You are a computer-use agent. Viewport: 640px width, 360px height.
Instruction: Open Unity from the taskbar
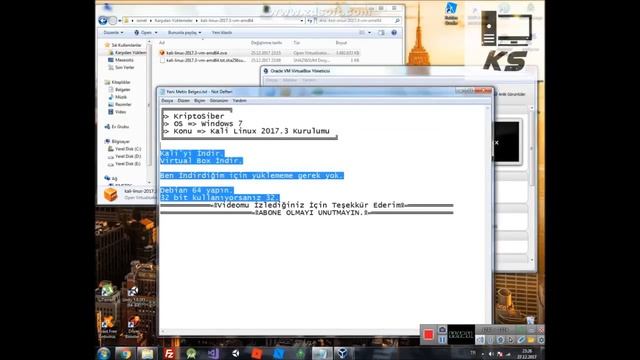click(236, 353)
